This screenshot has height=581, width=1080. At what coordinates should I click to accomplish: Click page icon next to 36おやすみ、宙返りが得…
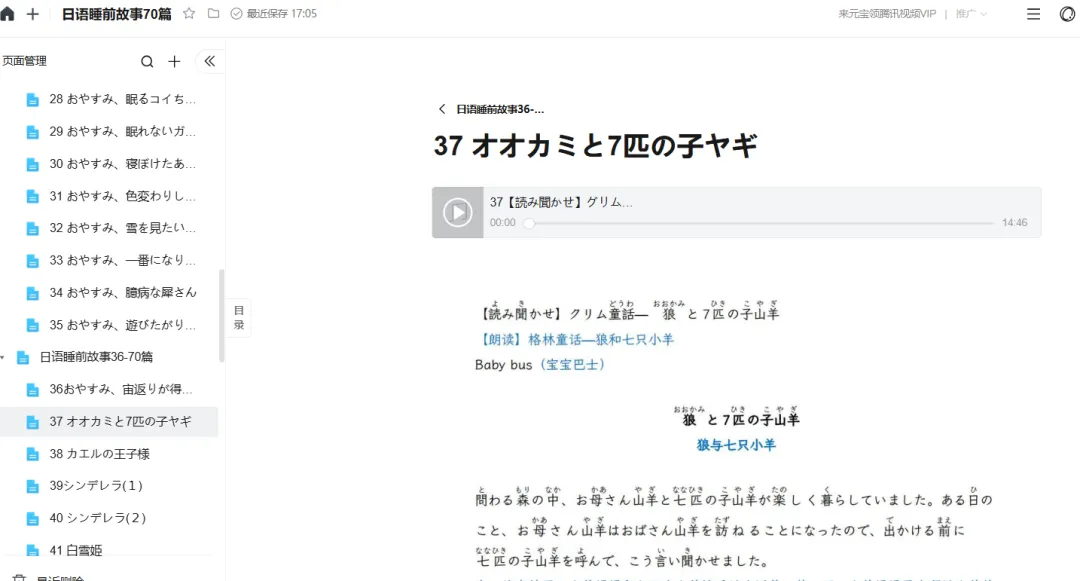32,390
